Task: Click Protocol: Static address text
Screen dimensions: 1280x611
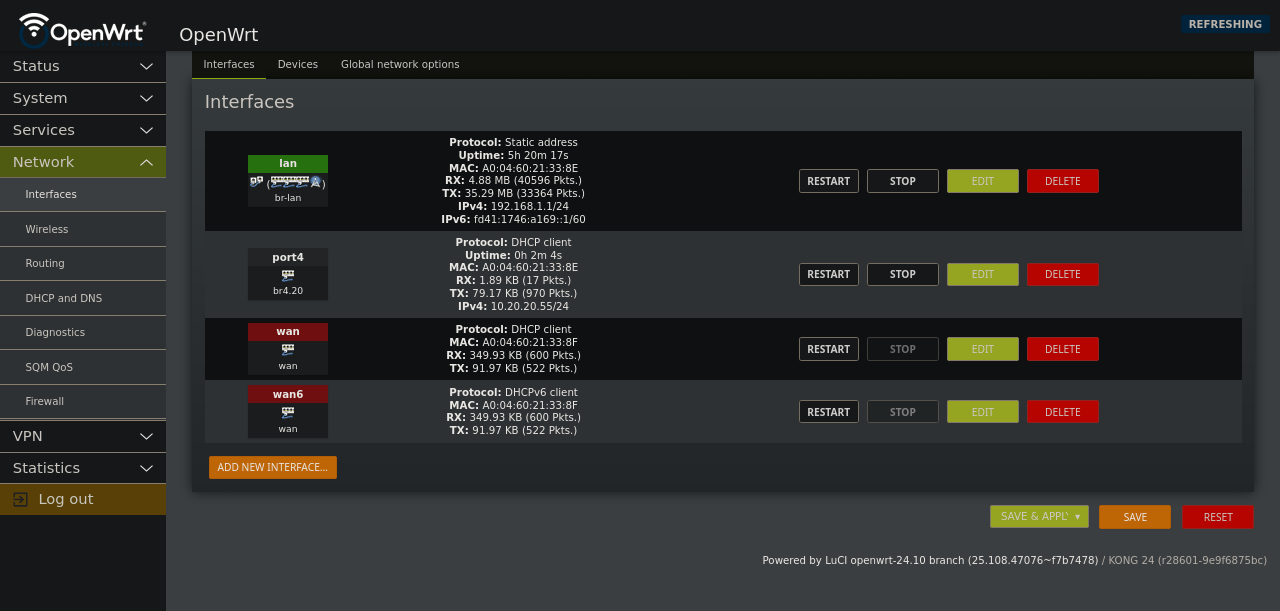Action: point(514,142)
